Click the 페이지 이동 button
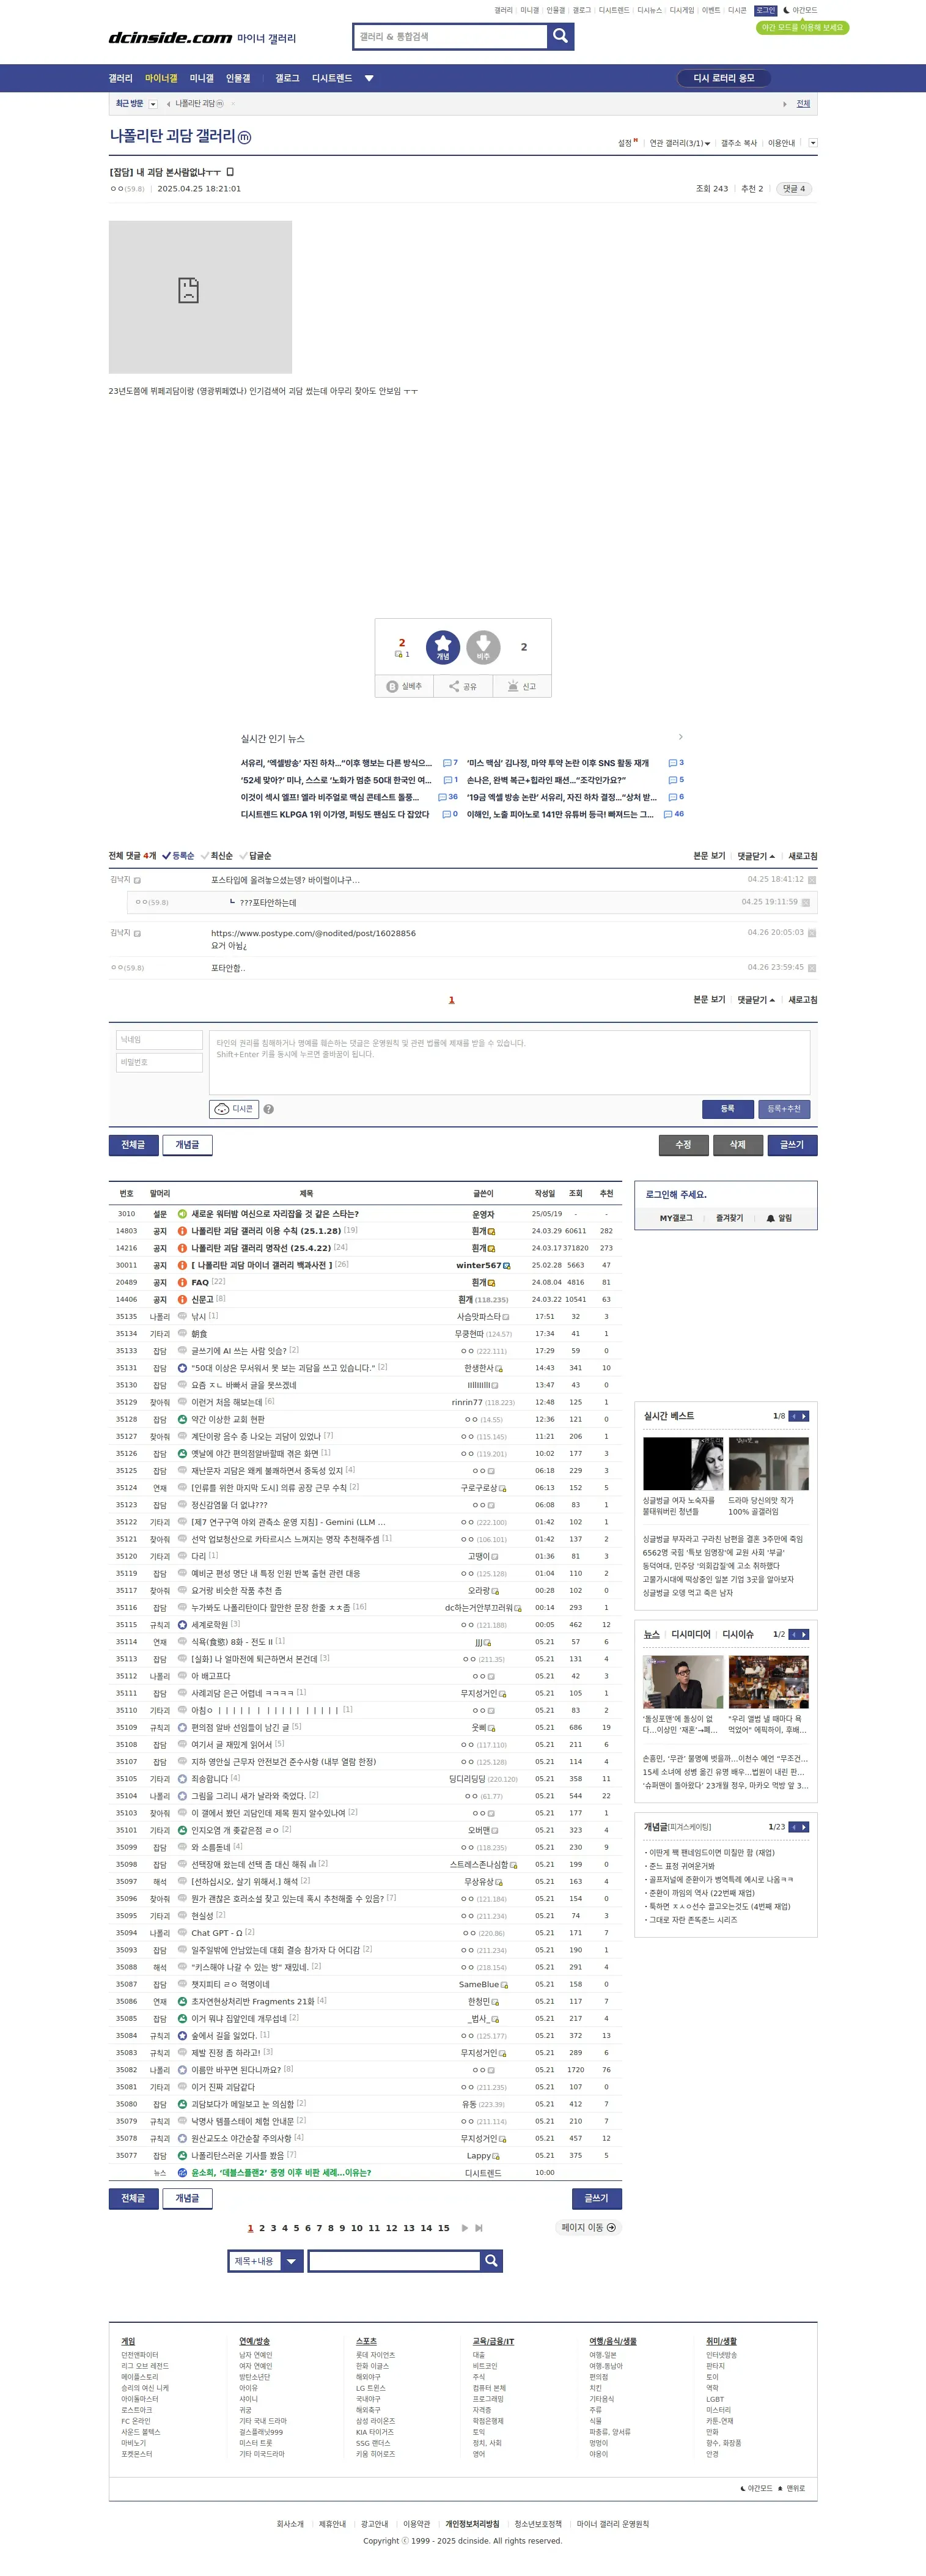 [589, 2227]
